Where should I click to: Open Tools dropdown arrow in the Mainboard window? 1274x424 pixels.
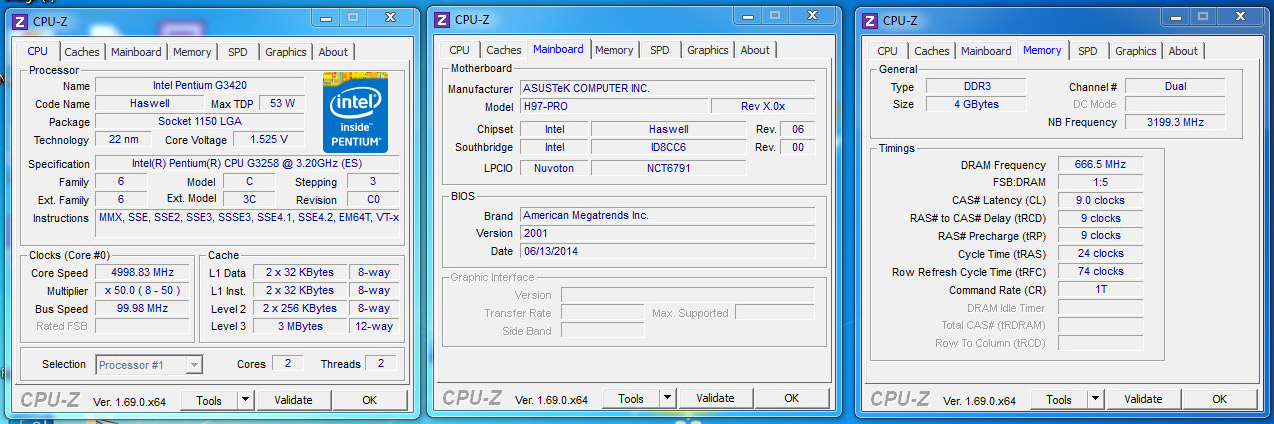pos(668,398)
